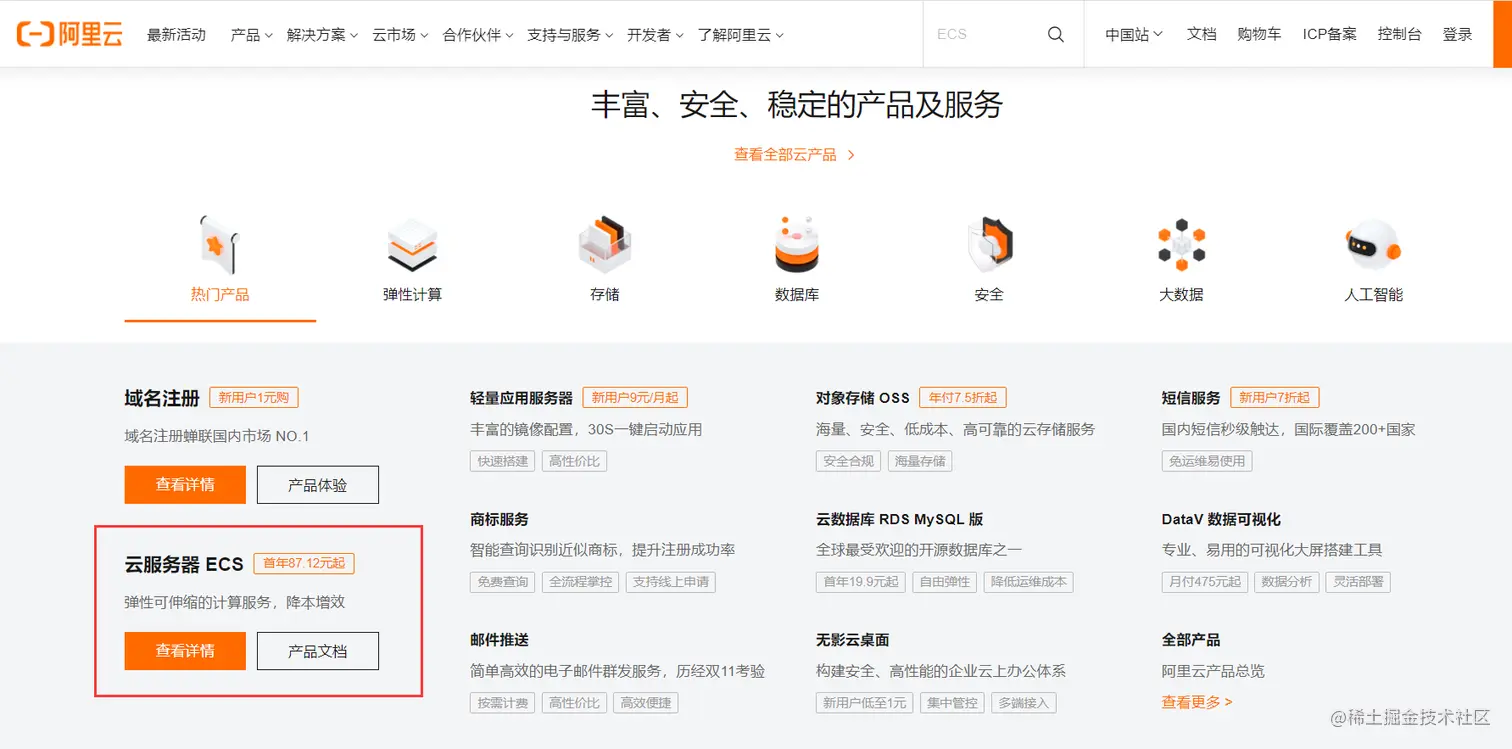The width and height of the screenshot is (1512, 749).
Task: Select the 人工智能 robot icon
Action: point(1373,245)
